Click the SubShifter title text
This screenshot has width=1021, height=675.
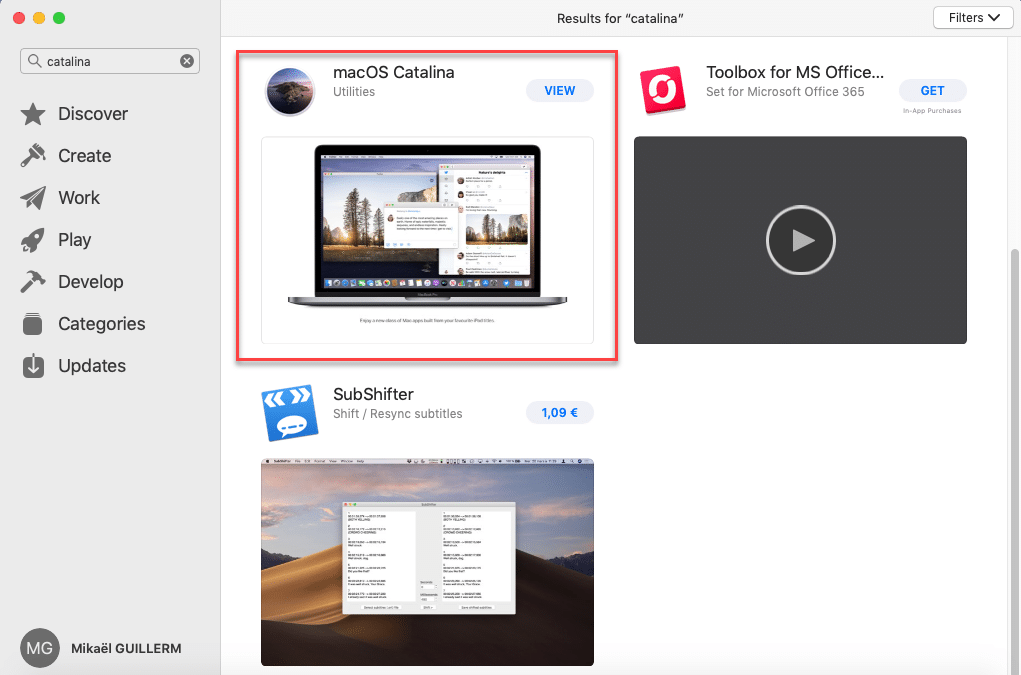coord(373,394)
